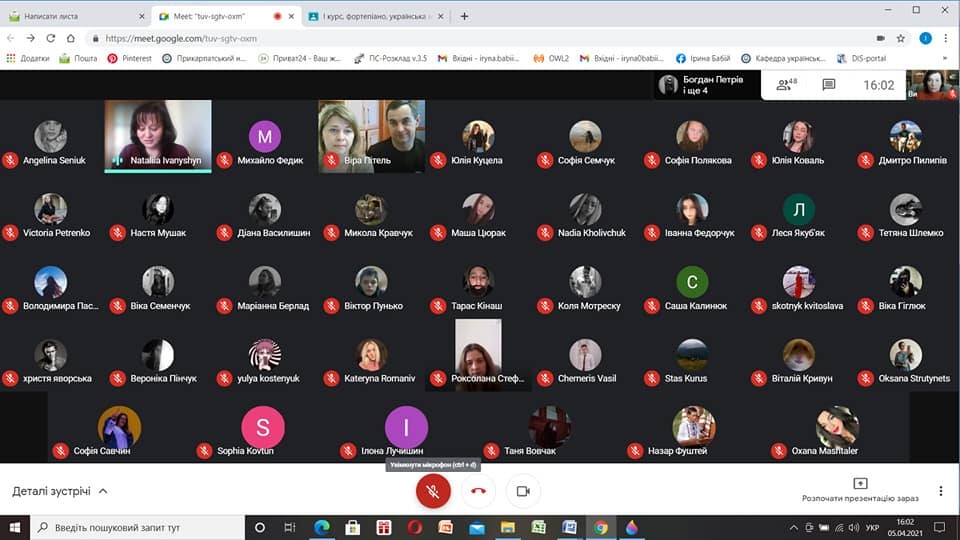Open Microsoft Edge from the taskbar
The width and height of the screenshot is (960, 540).
pos(322,527)
